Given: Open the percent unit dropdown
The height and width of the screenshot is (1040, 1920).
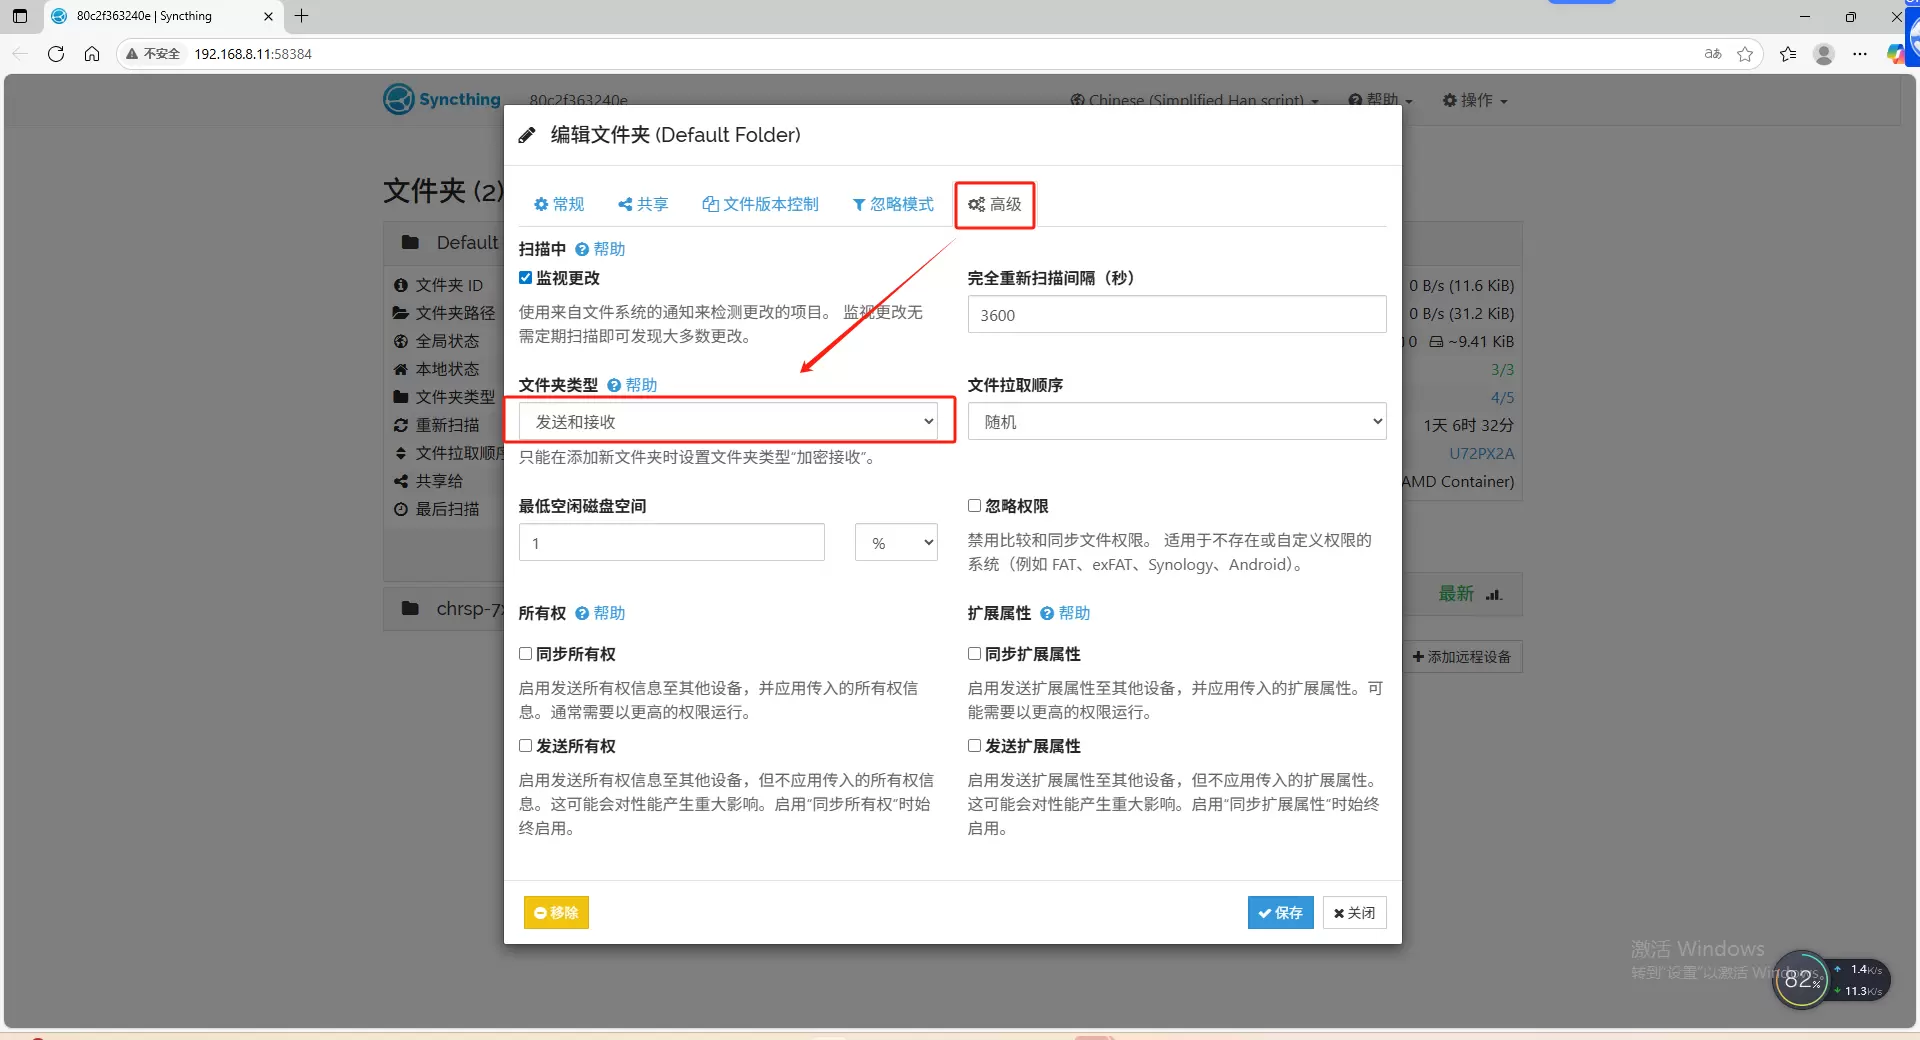Looking at the screenshot, I should point(896,543).
